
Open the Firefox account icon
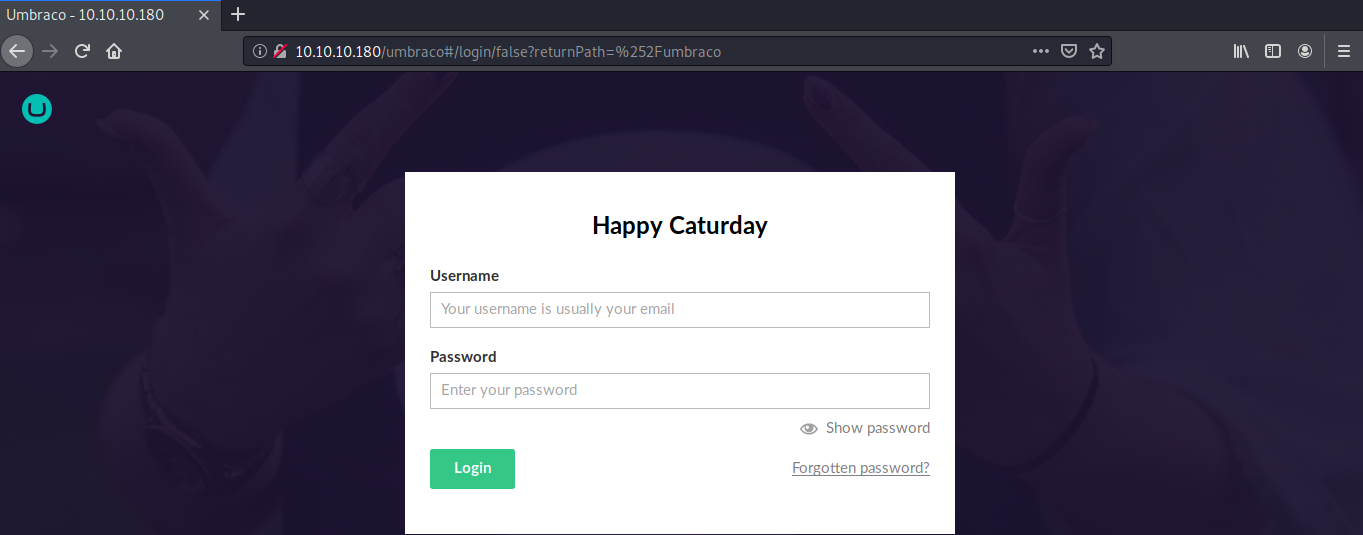tap(1305, 51)
